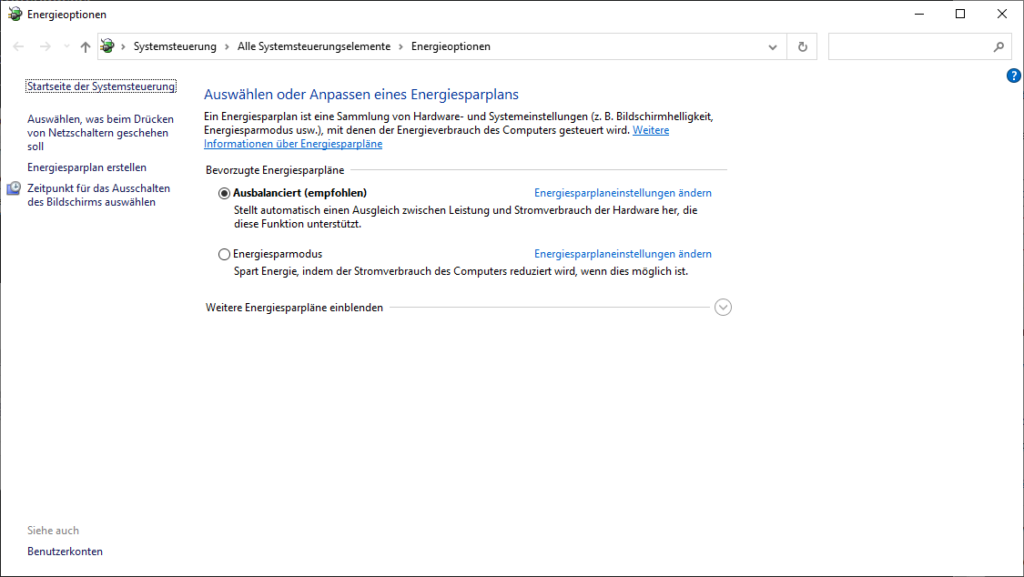This screenshot has width=1024, height=577.
Task: Click the Energieoptionen icon in the address bar
Action: click(108, 46)
